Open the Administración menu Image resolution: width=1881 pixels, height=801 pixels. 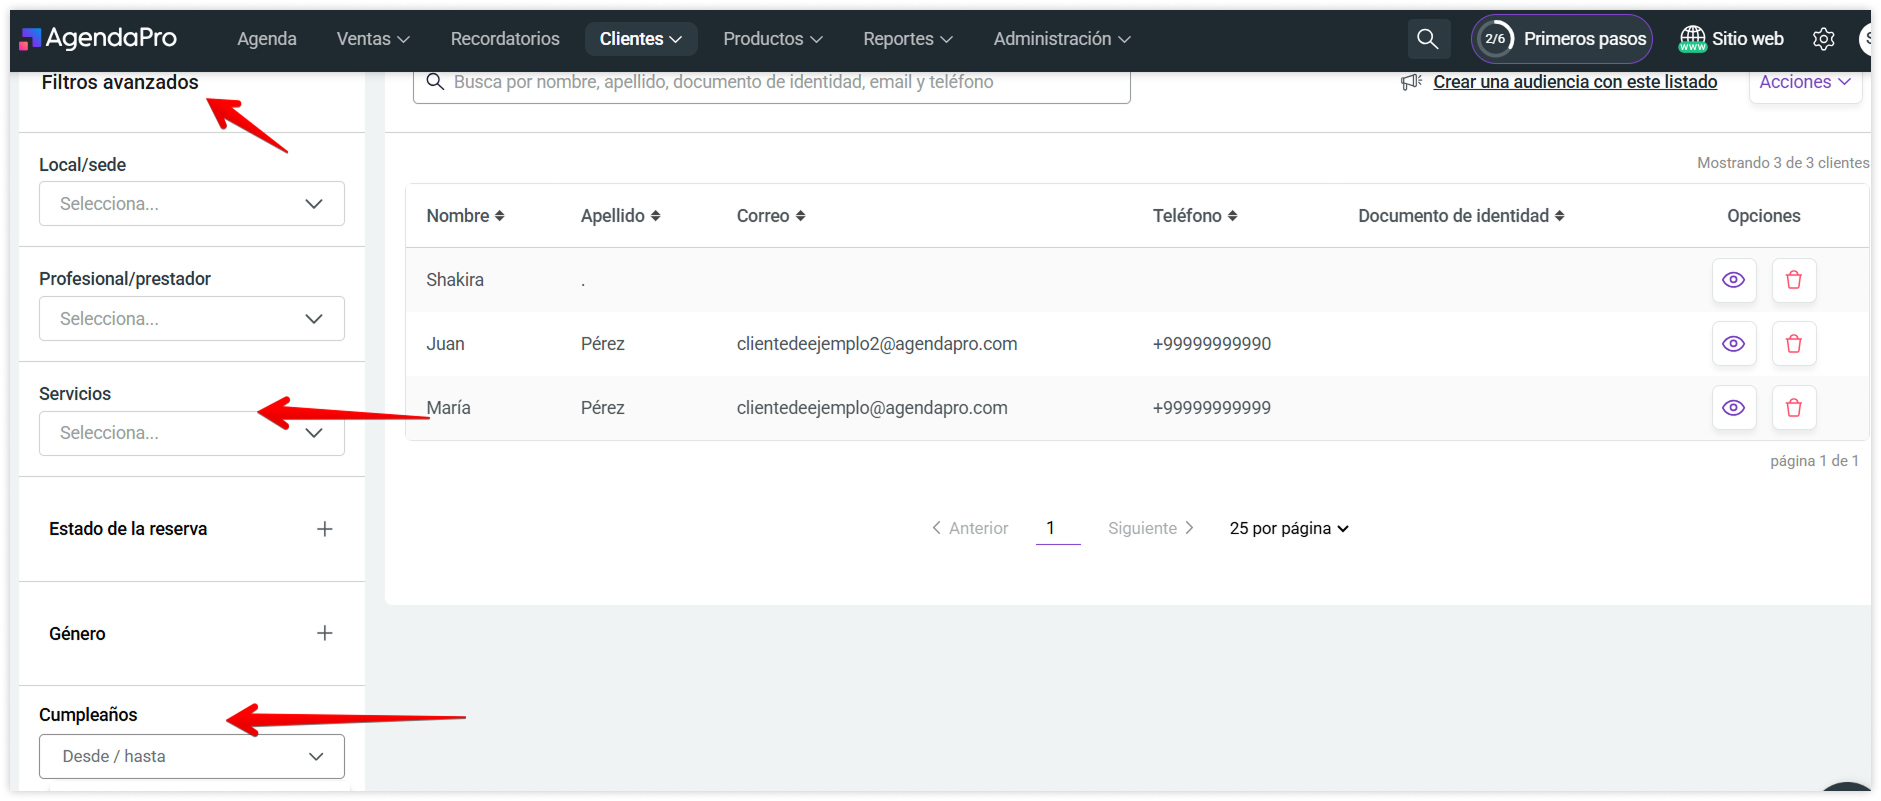(x=1062, y=39)
